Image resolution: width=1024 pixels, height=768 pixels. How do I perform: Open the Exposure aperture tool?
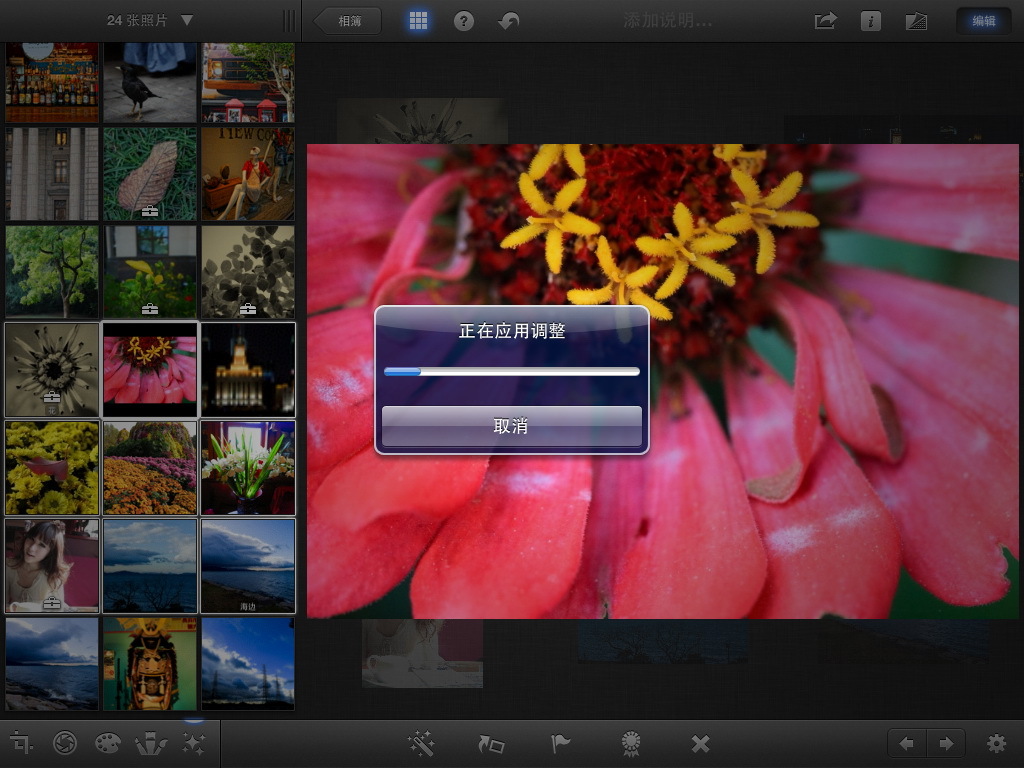(65, 743)
